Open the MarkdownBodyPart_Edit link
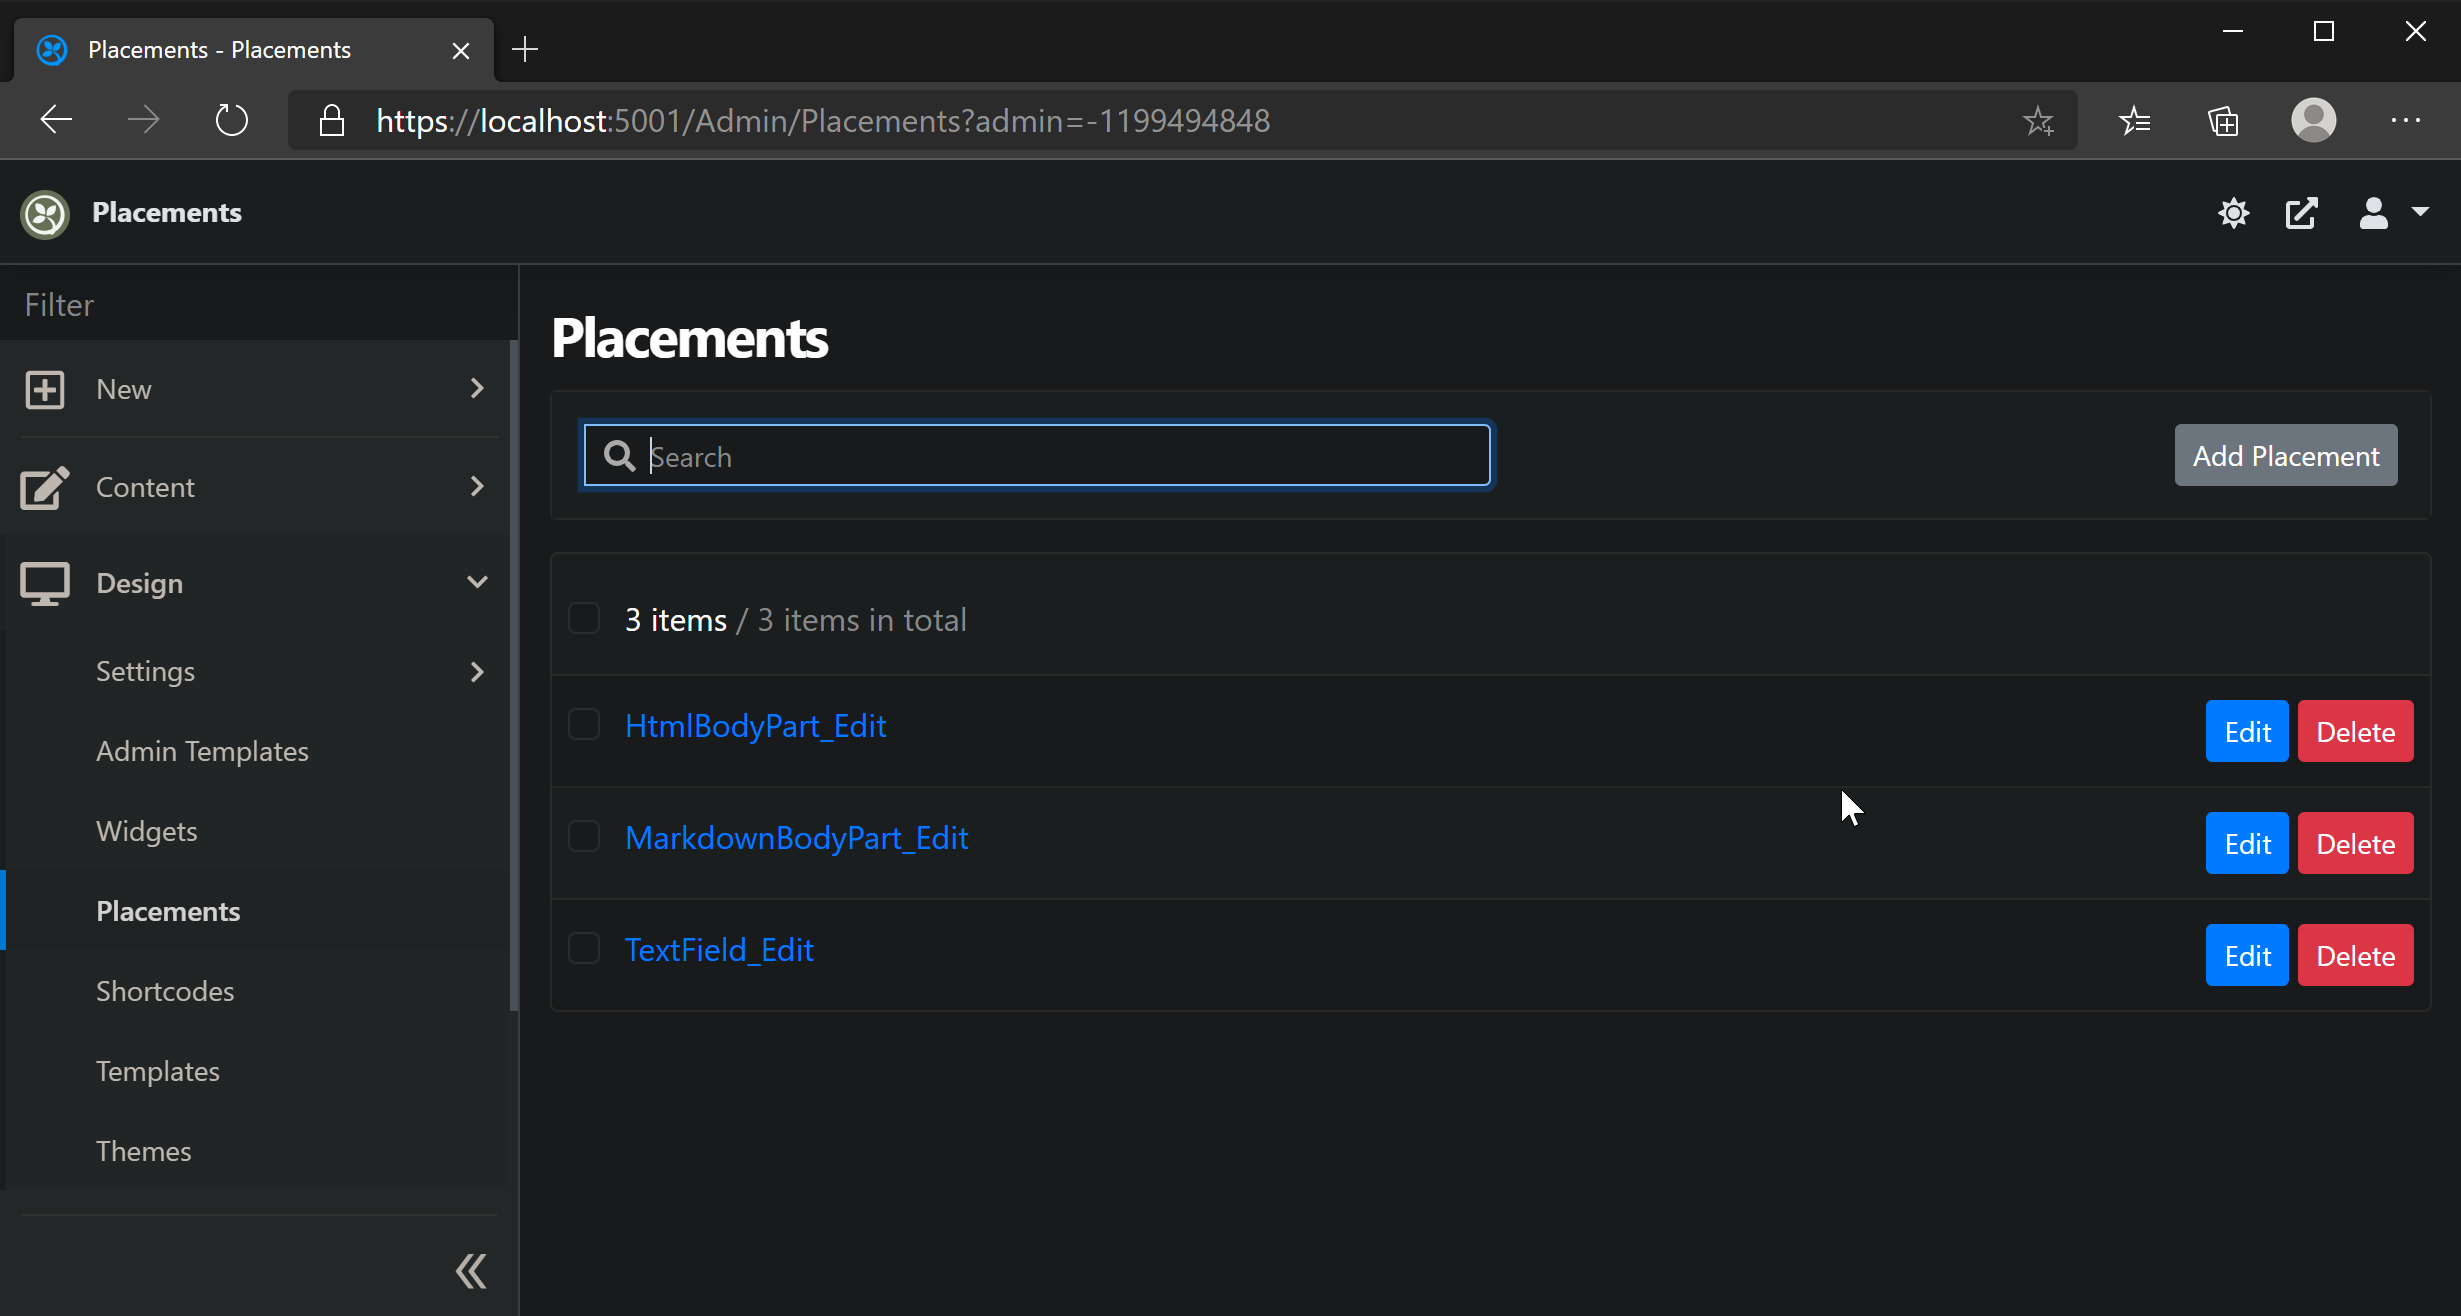This screenshot has width=2461, height=1316. tap(797, 838)
